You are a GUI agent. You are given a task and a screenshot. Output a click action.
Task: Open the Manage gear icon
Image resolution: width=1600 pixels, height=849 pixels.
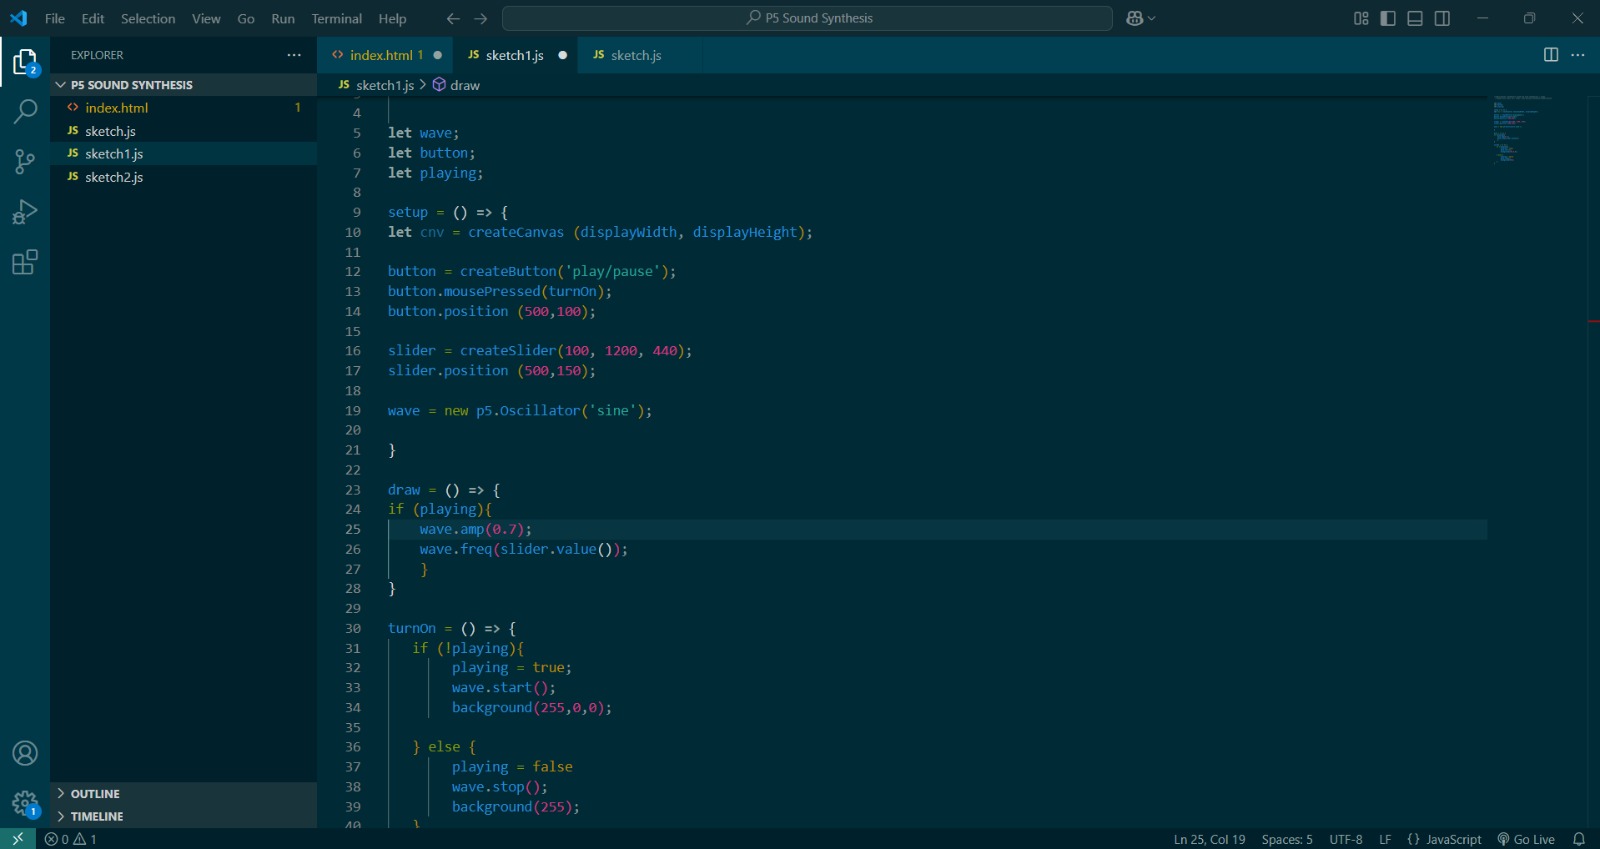click(25, 803)
